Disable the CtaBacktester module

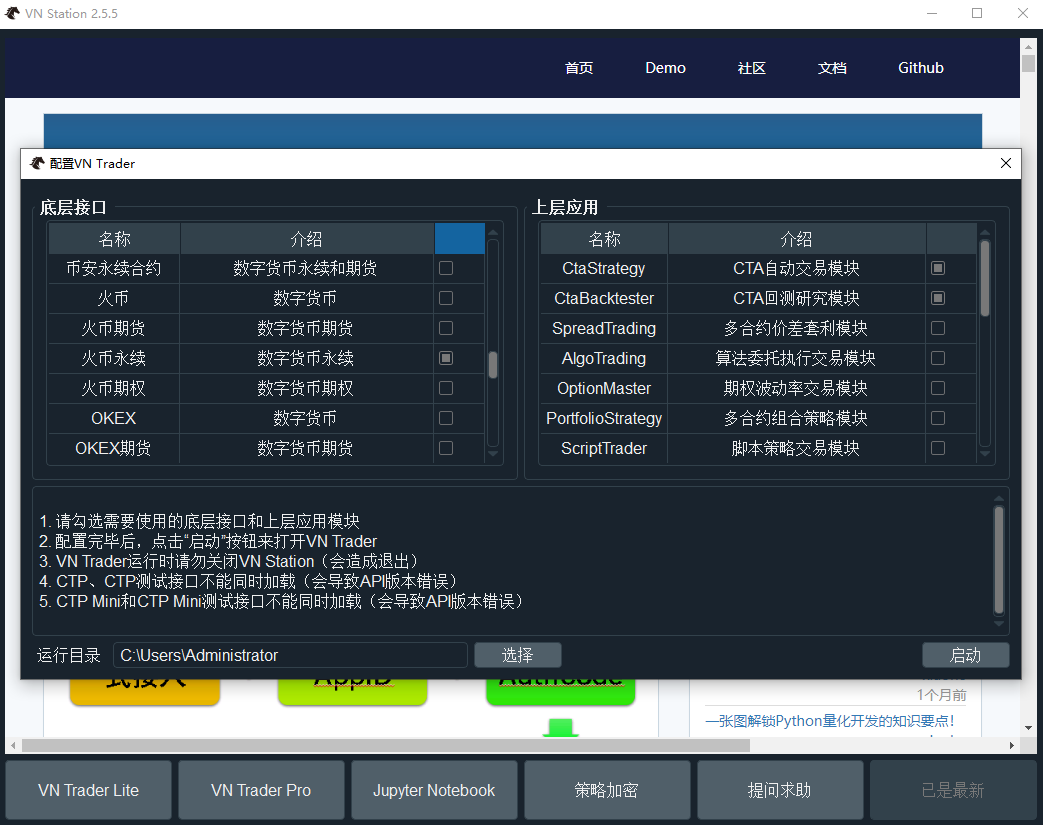click(x=937, y=298)
